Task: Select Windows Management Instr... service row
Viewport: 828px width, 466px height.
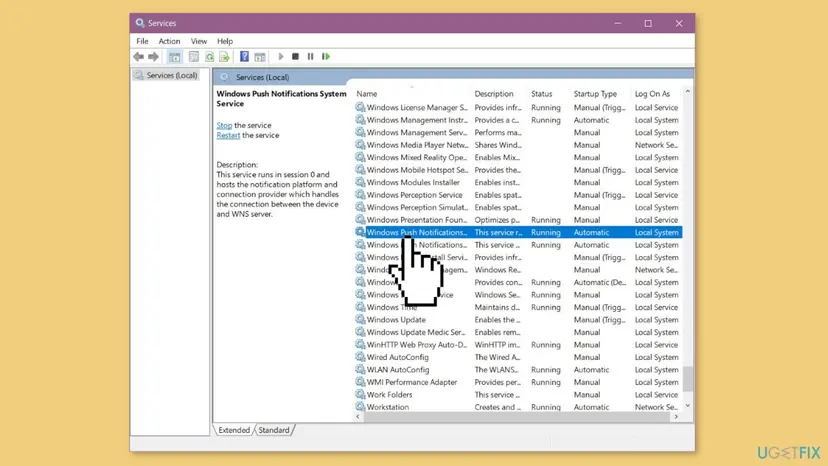Action: click(x=518, y=120)
